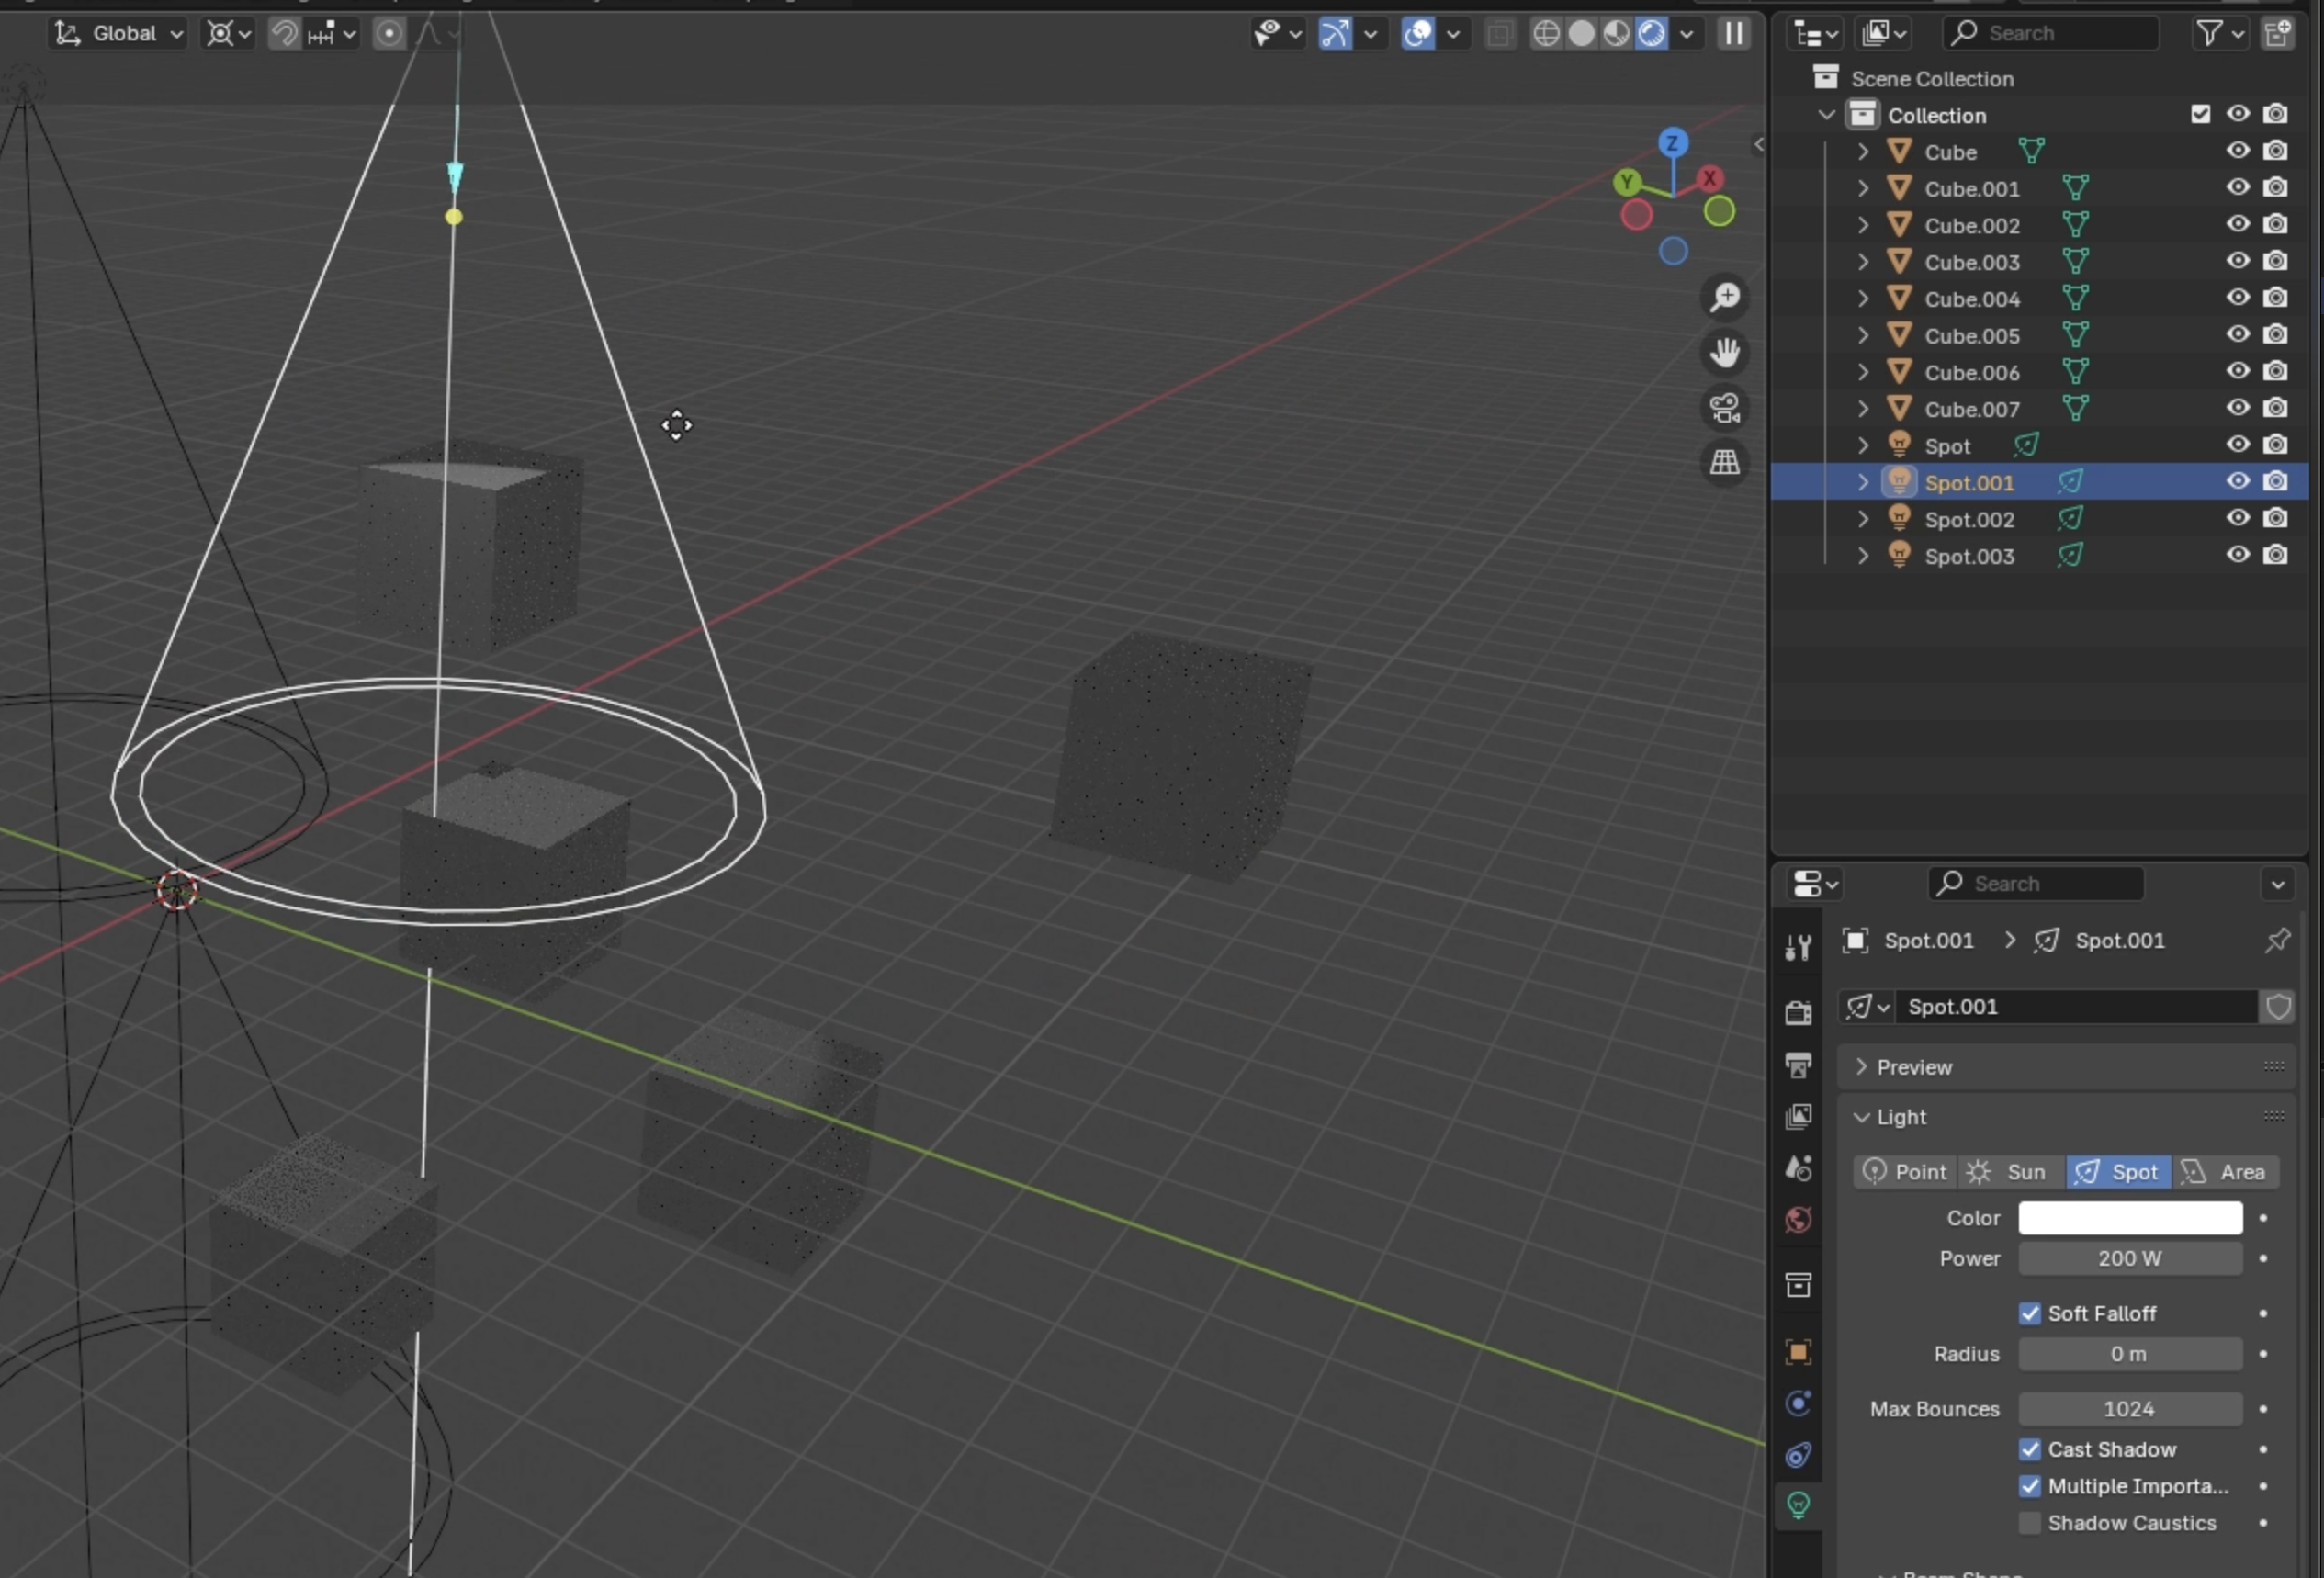Screen dimensions: 2324x1578
Task: Click the pan hand viewport icon
Action: click(x=1725, y=352)
